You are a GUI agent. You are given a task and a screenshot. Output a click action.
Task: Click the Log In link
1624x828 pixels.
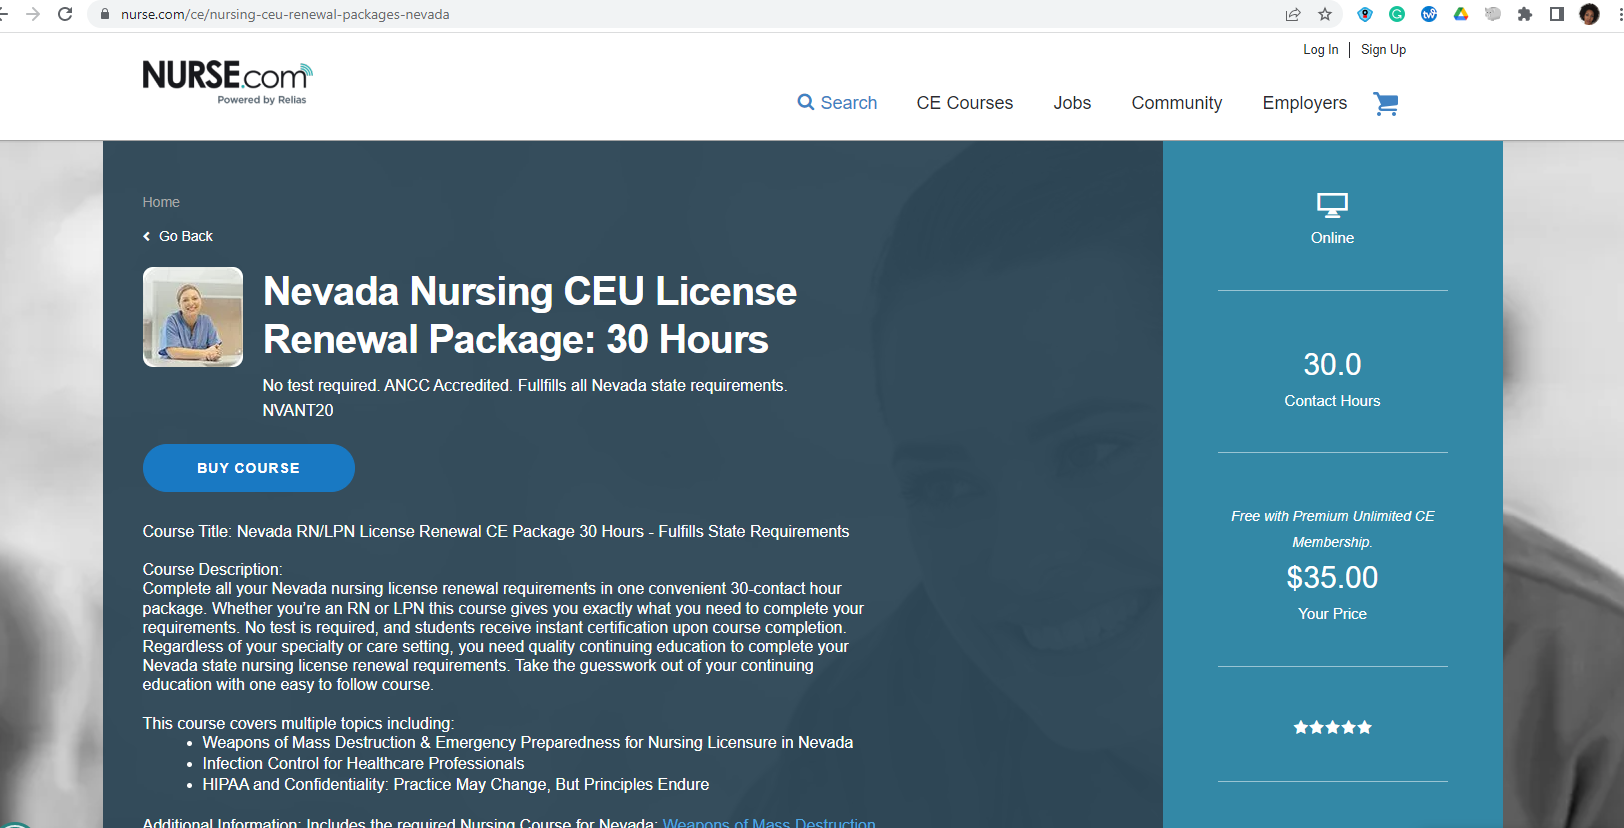tap(1320, 49)
